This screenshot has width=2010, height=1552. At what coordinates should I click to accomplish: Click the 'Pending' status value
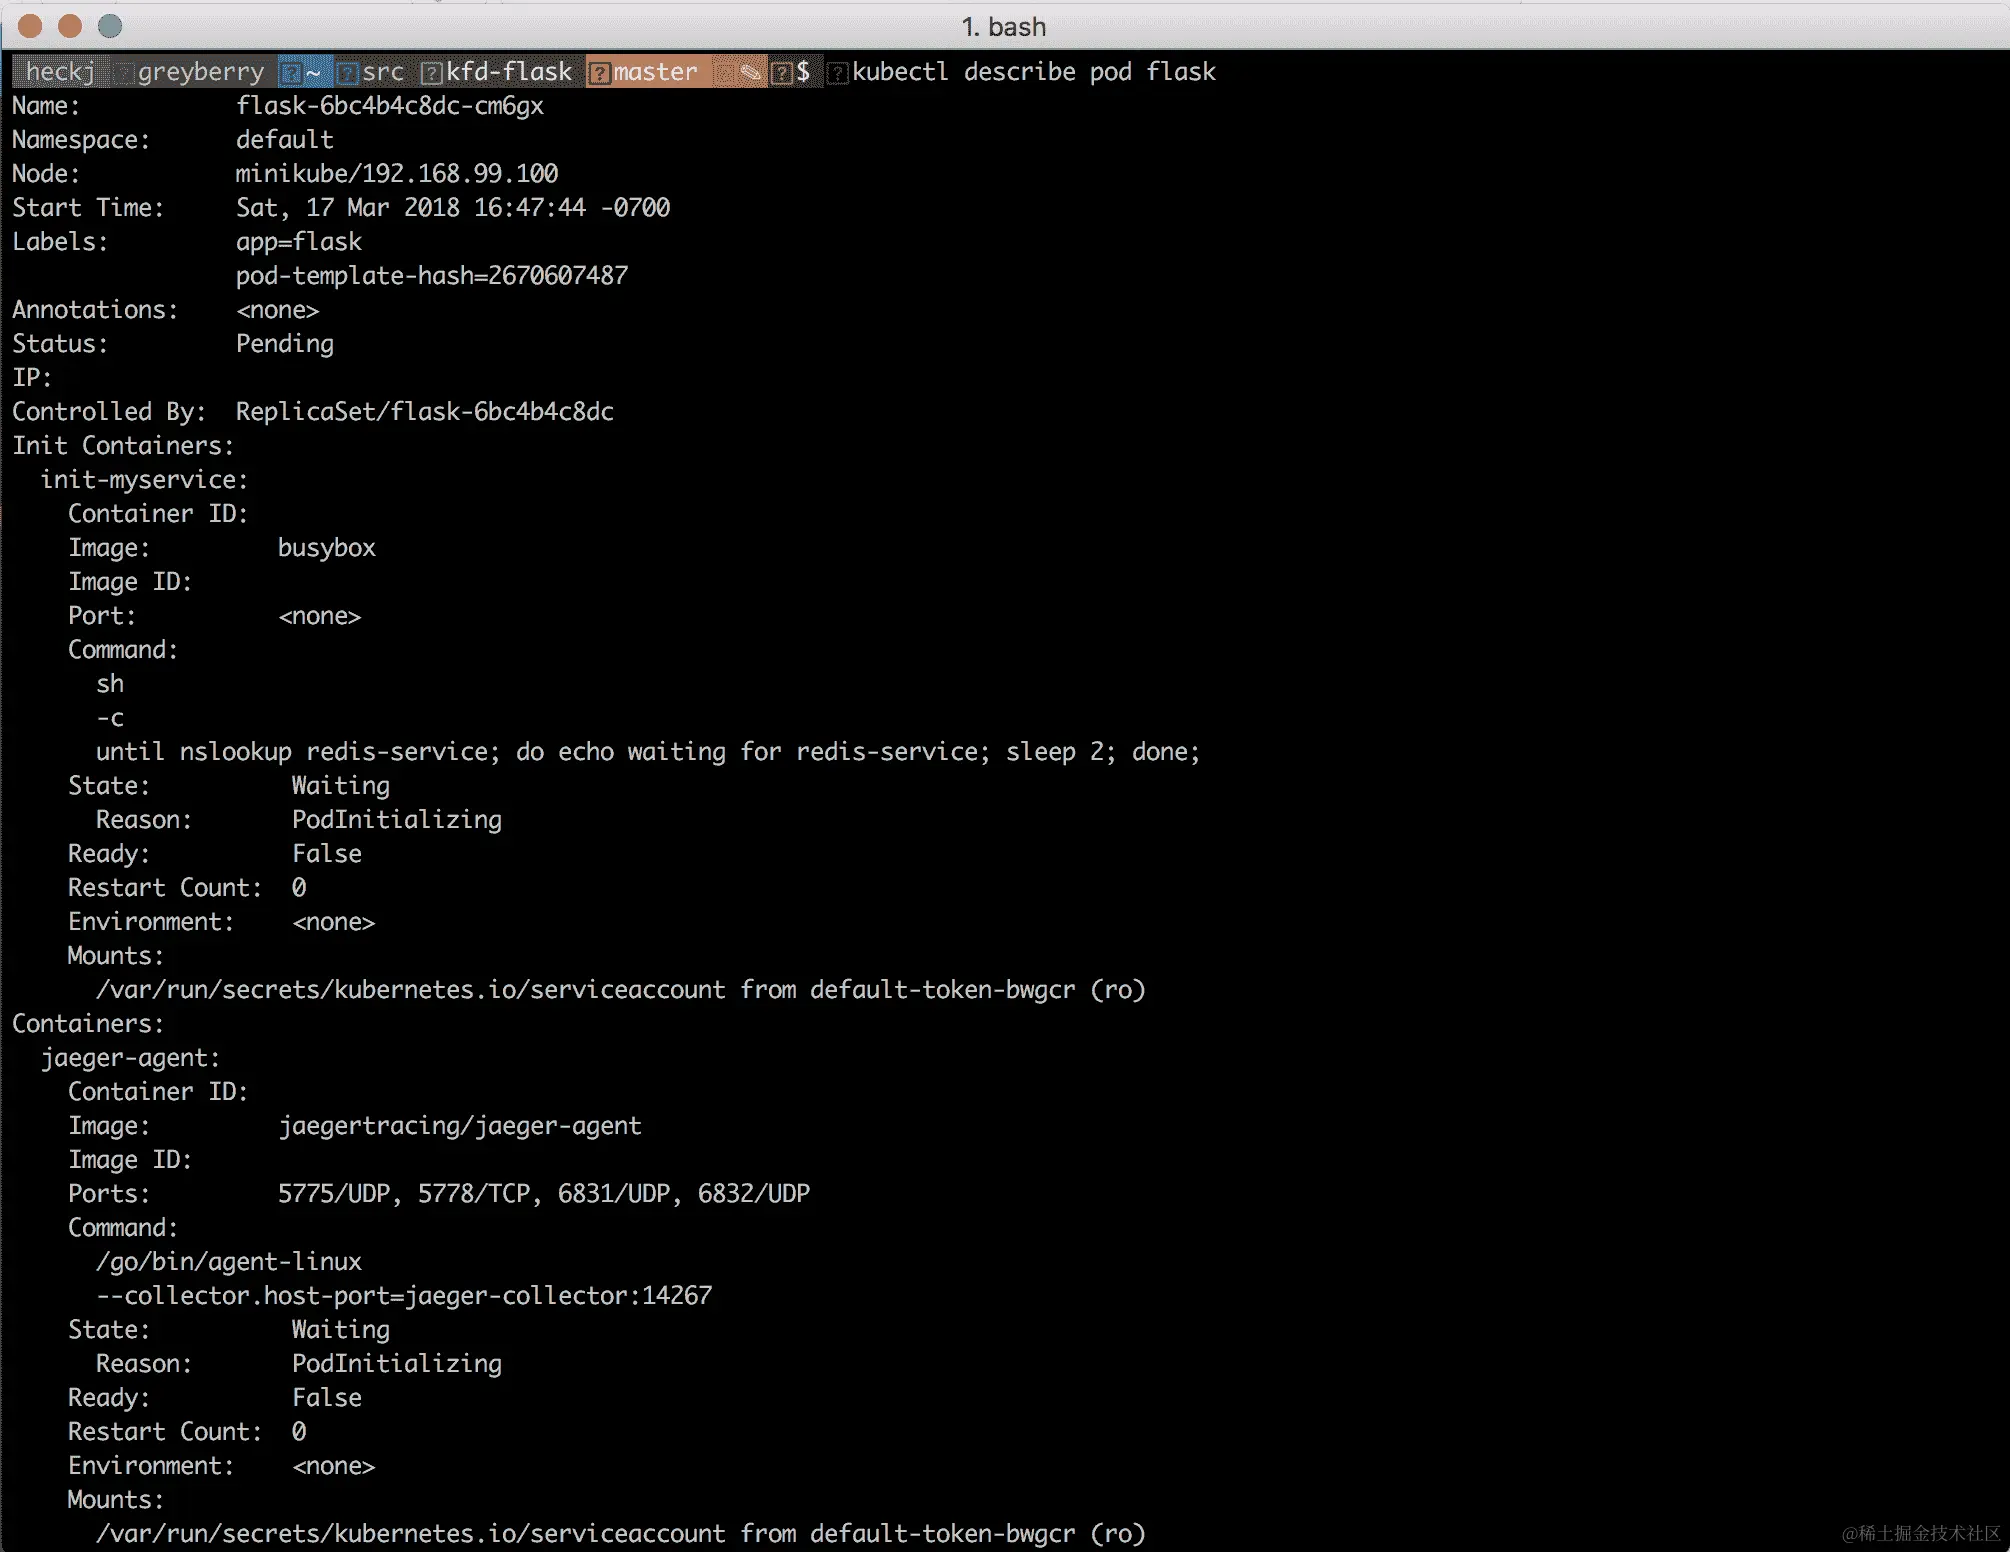[x=285, y=344]
